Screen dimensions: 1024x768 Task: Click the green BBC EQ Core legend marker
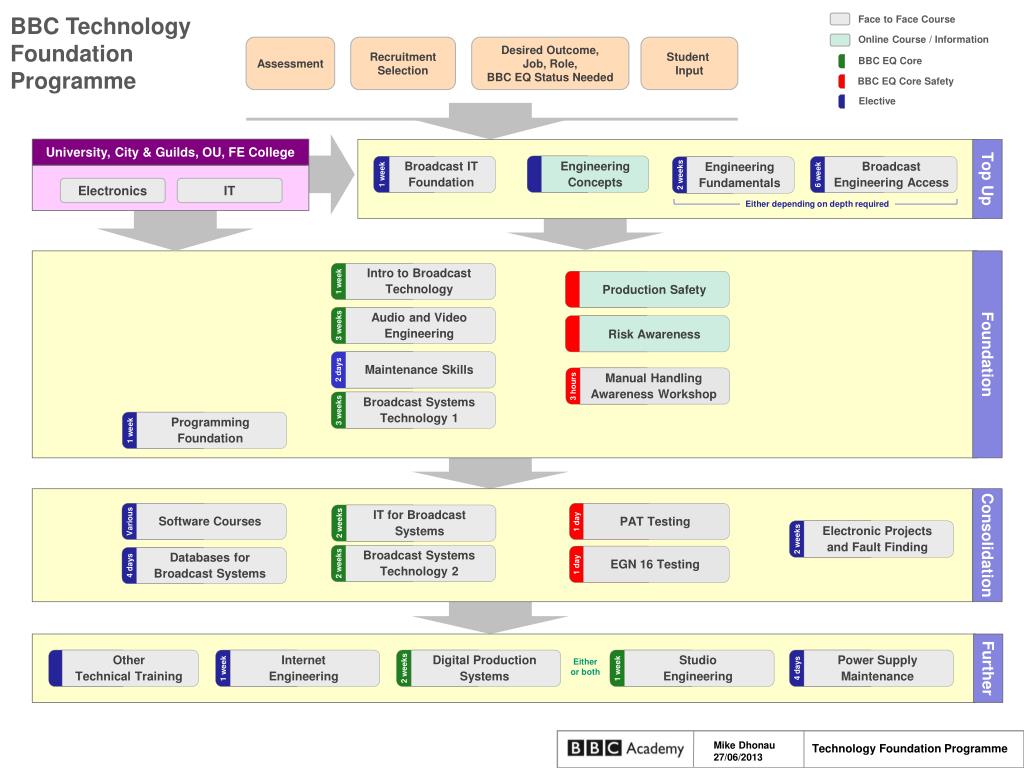pos(842,61)
